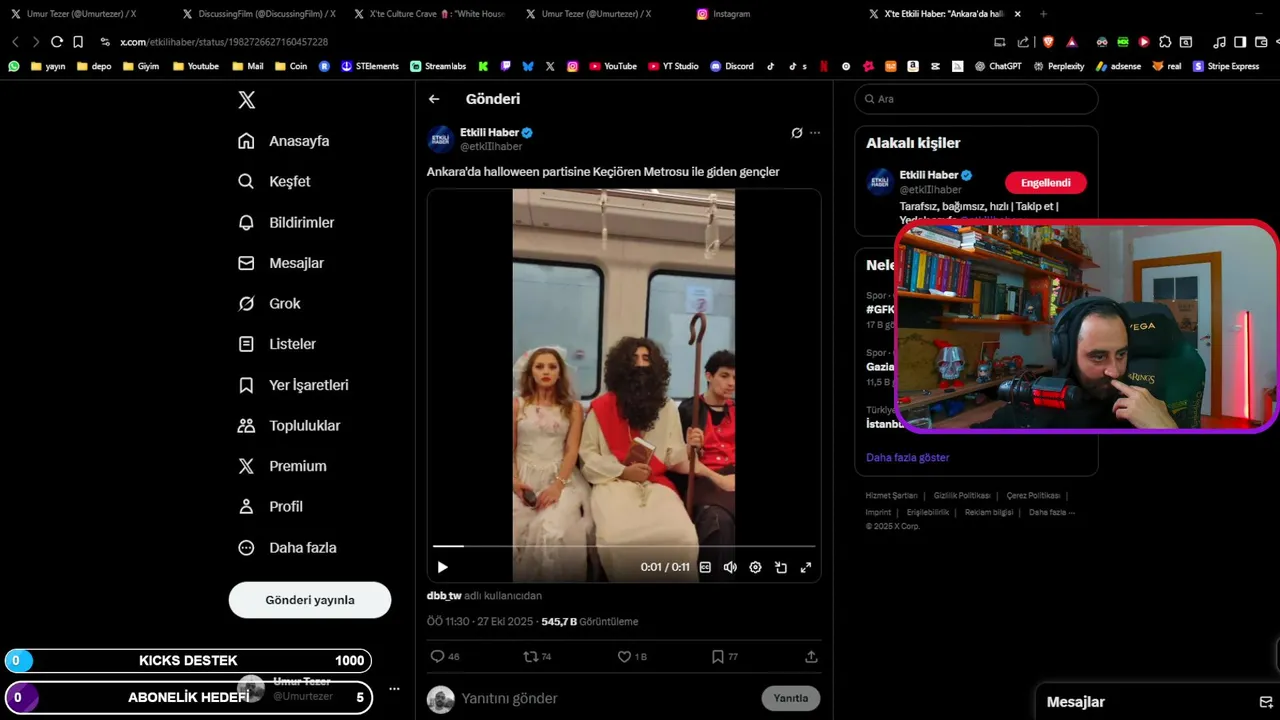The height and width of the screenshot is (720, 1280).
Task: Open the Discord bookmark
Action: pos(732,66)
